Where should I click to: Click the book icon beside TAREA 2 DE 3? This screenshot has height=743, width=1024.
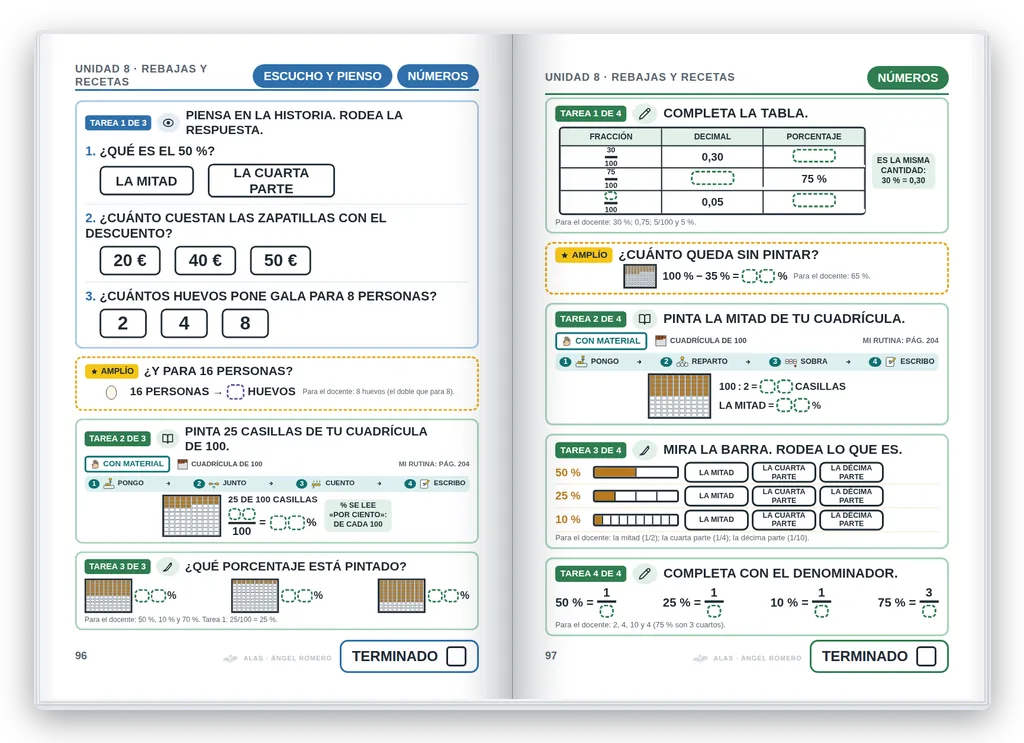click(167, 439)
